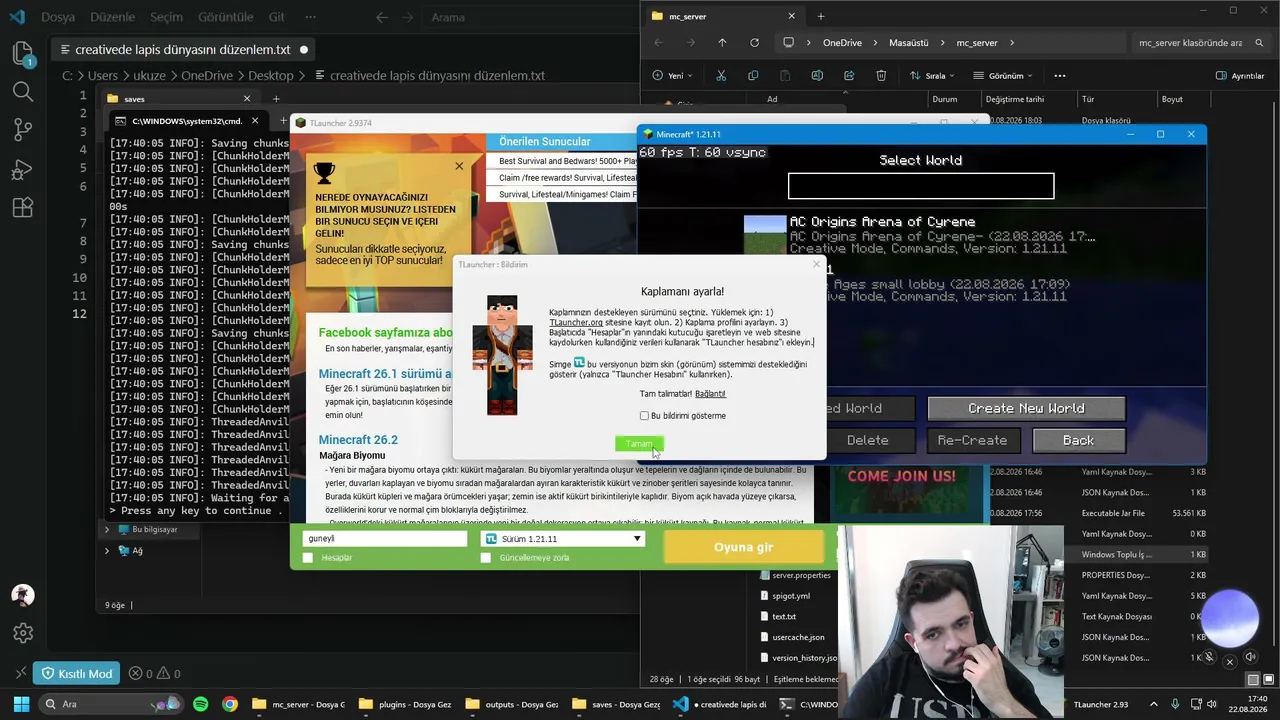Show hidden system tray icons
1280x720 pixels.
pos(1154,704)
